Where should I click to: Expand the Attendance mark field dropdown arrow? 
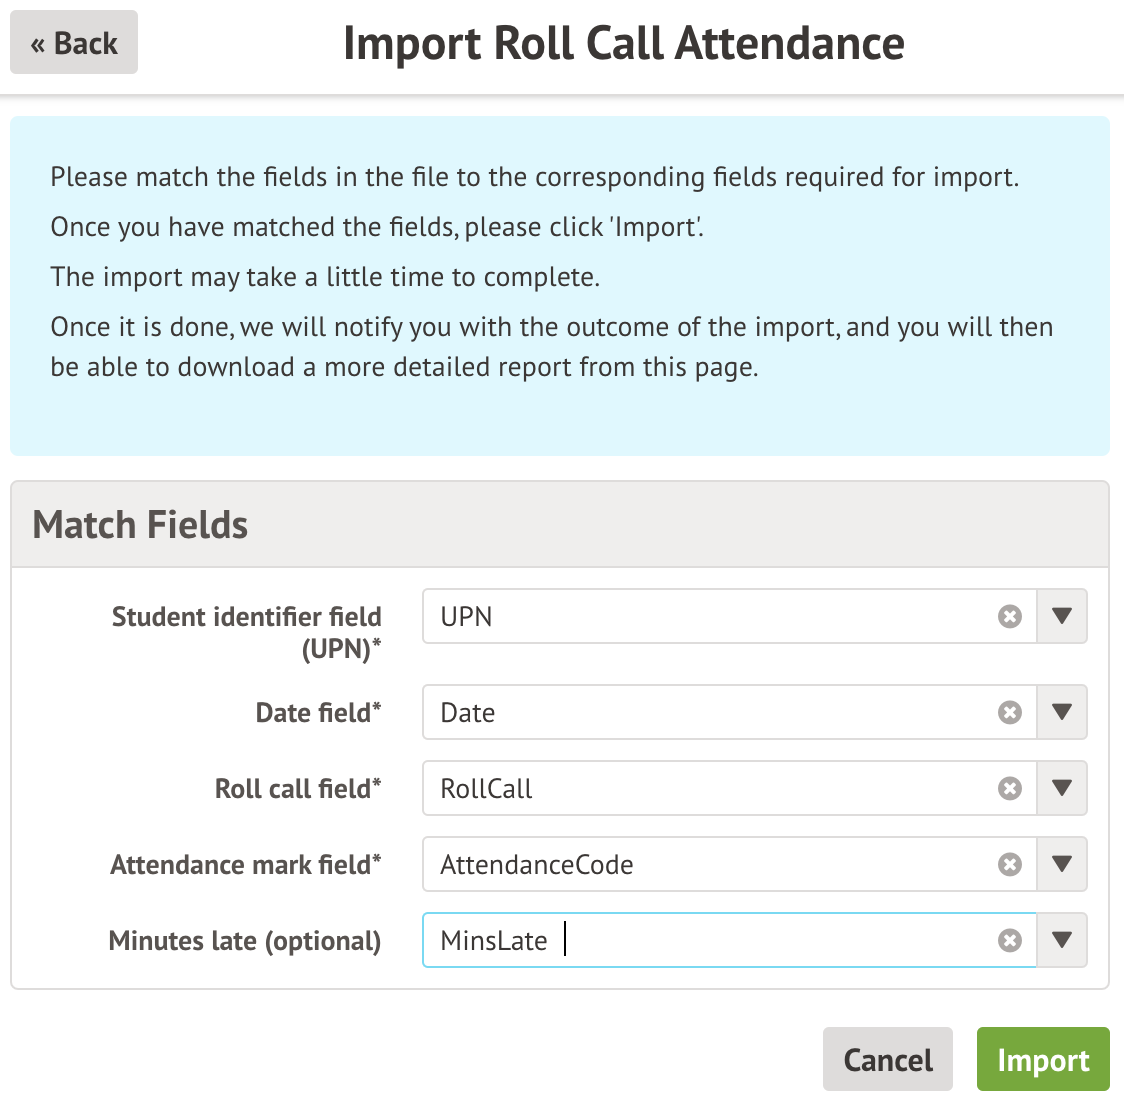coord(1062,864)
